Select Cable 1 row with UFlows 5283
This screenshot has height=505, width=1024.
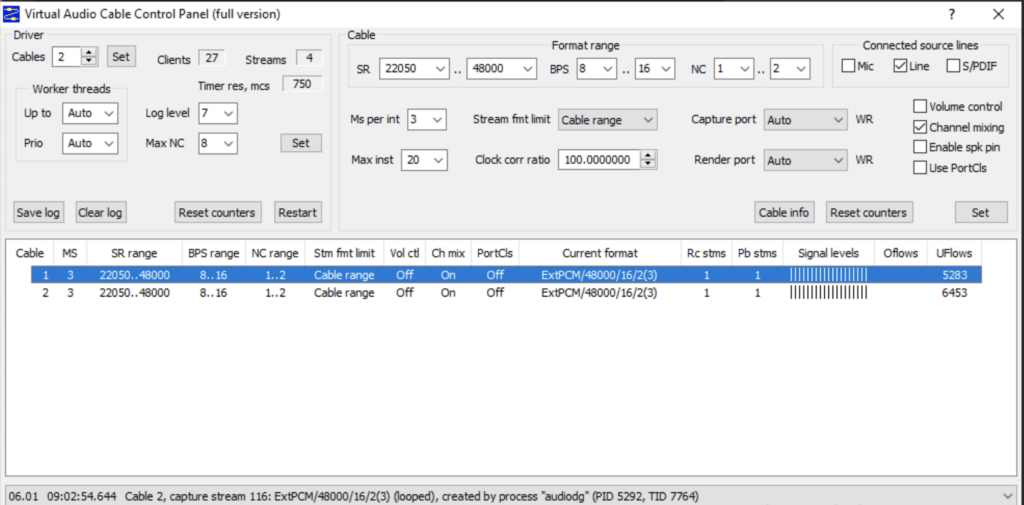tap(506, 275)
